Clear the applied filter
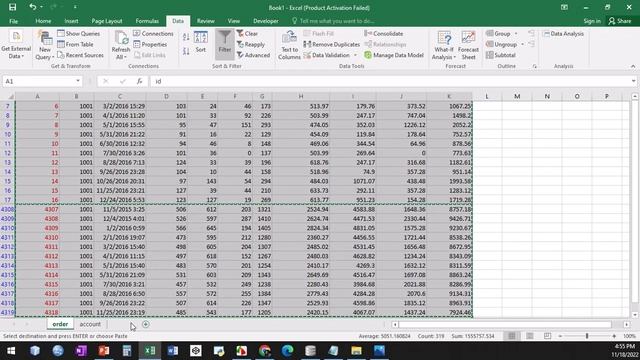This screenshot has width=640, height=360. 247,33
